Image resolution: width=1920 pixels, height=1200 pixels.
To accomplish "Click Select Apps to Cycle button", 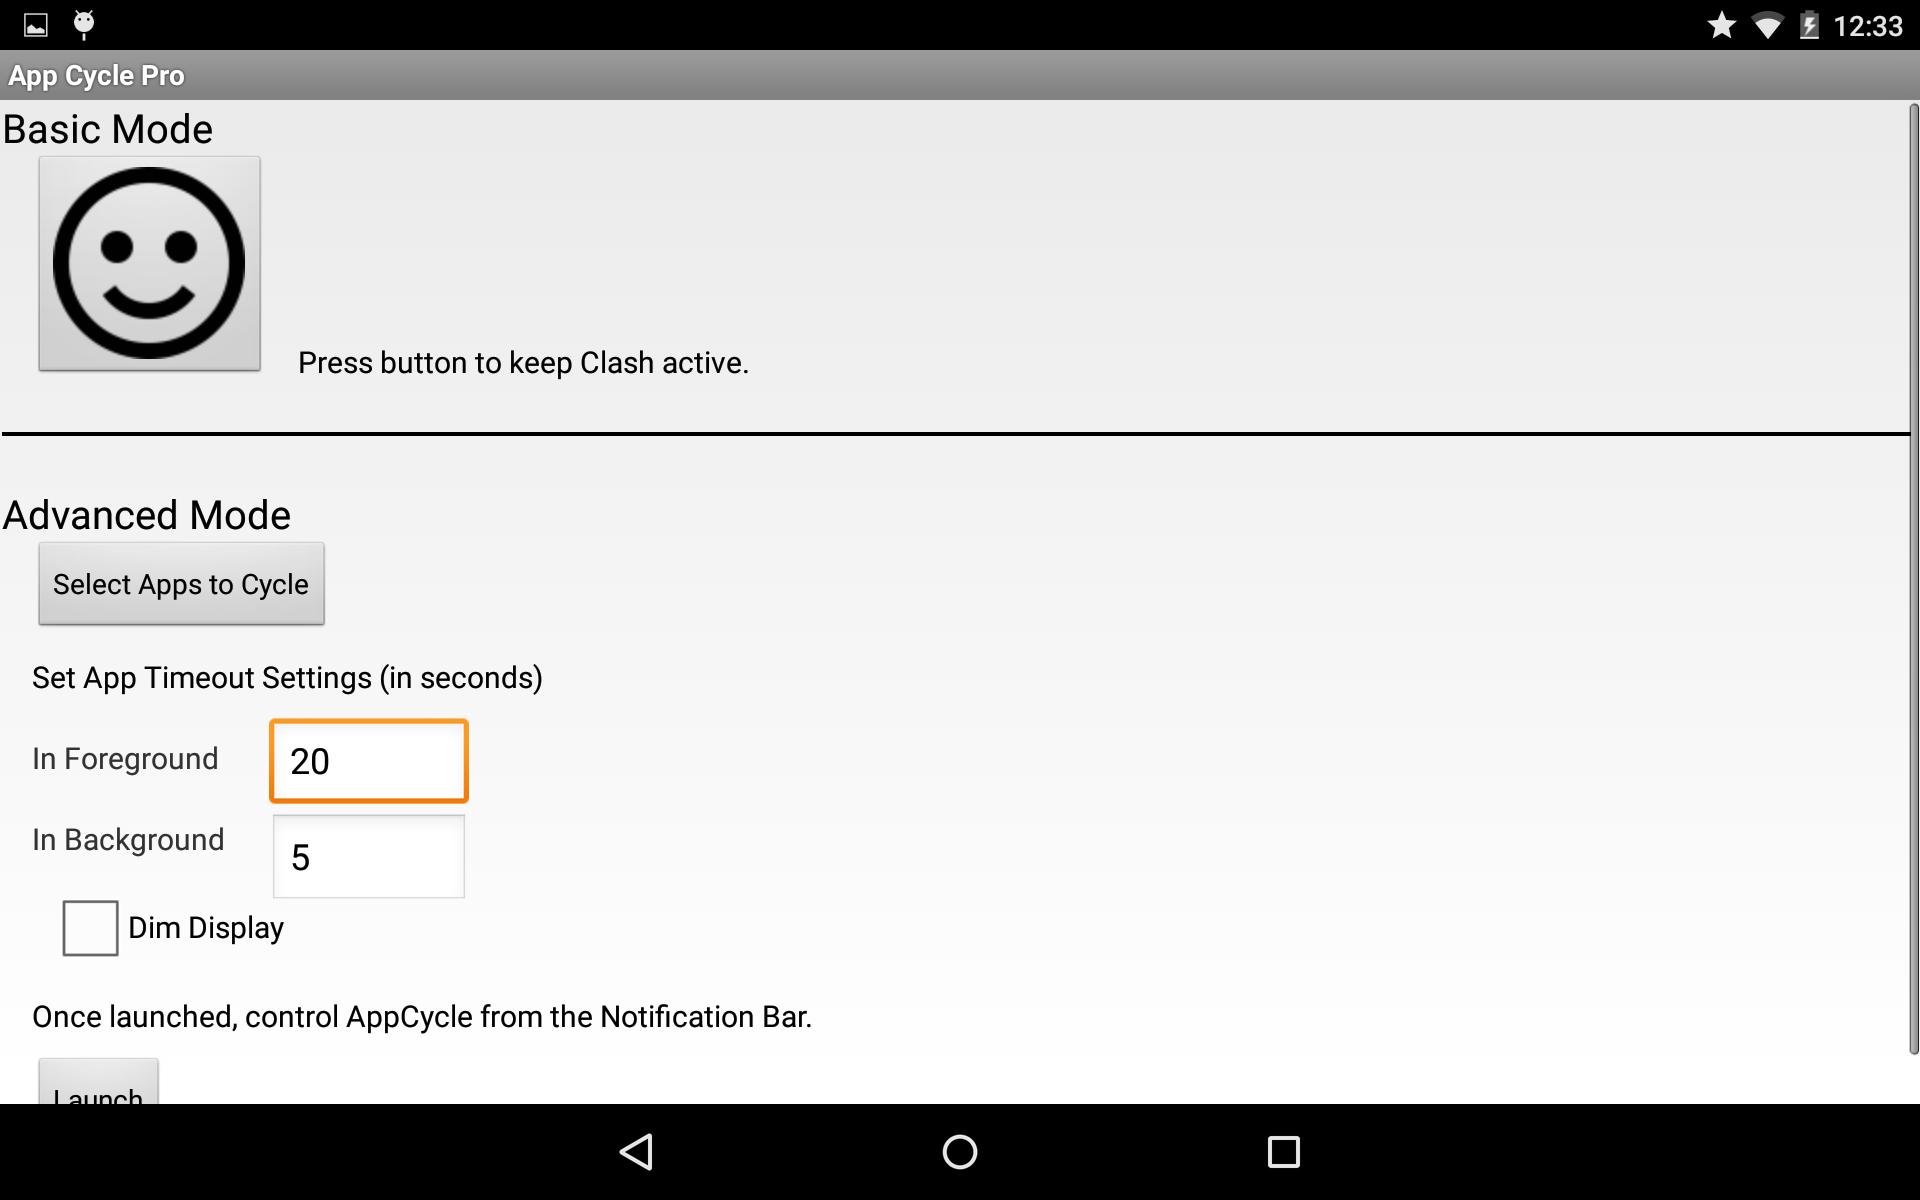I will pos(181,584).
